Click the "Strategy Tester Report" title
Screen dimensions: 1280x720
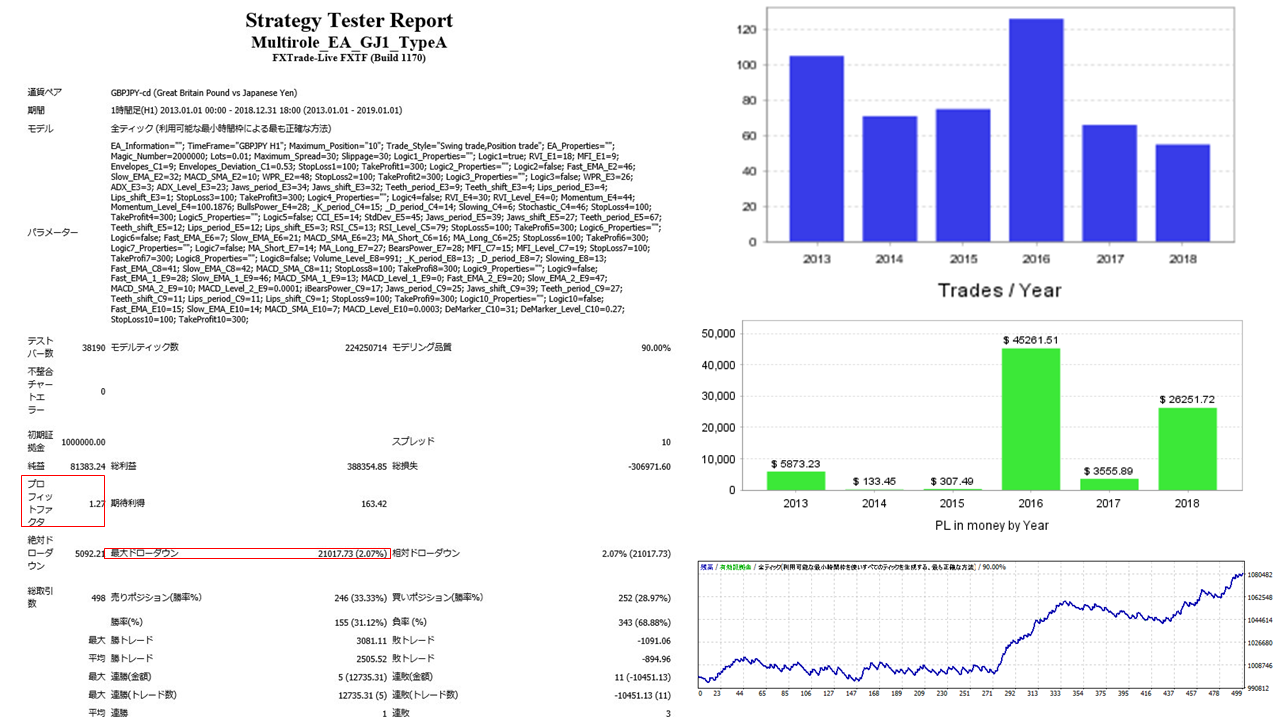pyautogui.click(x=349, y=21)
